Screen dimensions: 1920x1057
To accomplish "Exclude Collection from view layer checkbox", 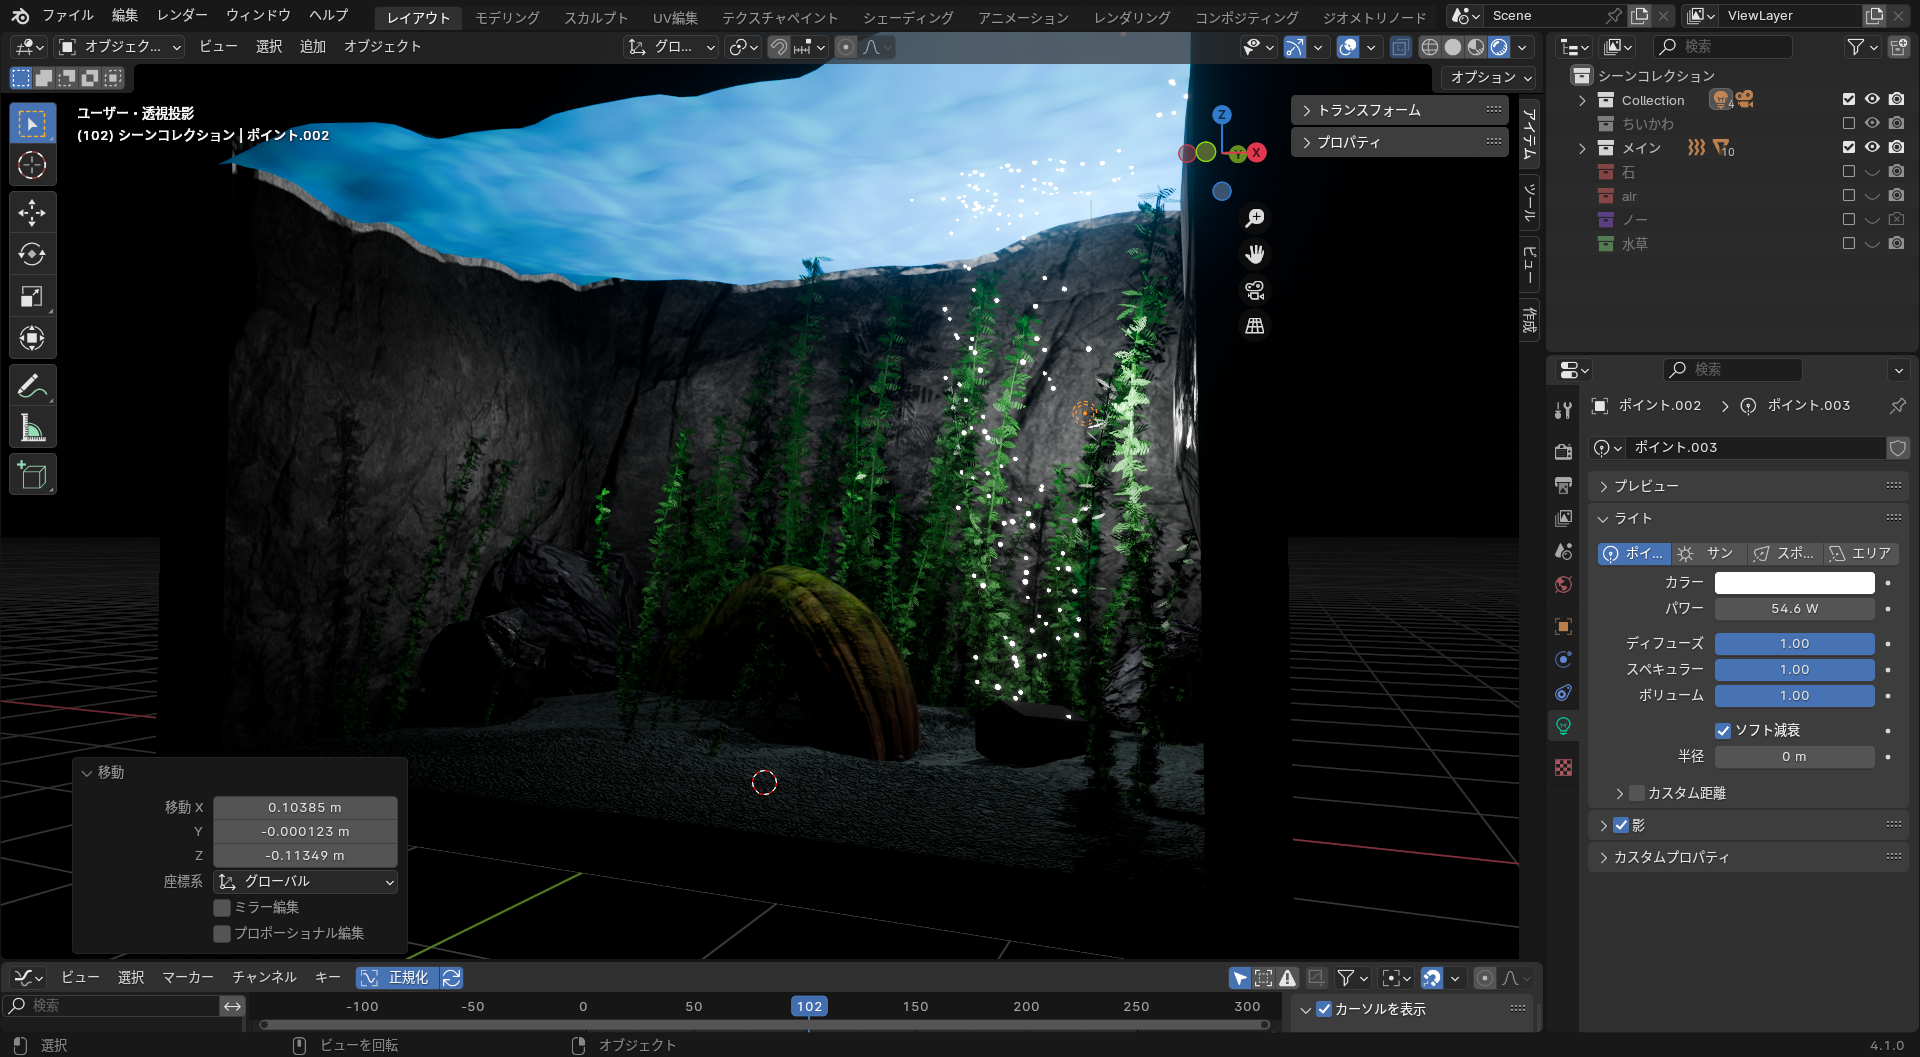I will click(x=1849, y=99).
